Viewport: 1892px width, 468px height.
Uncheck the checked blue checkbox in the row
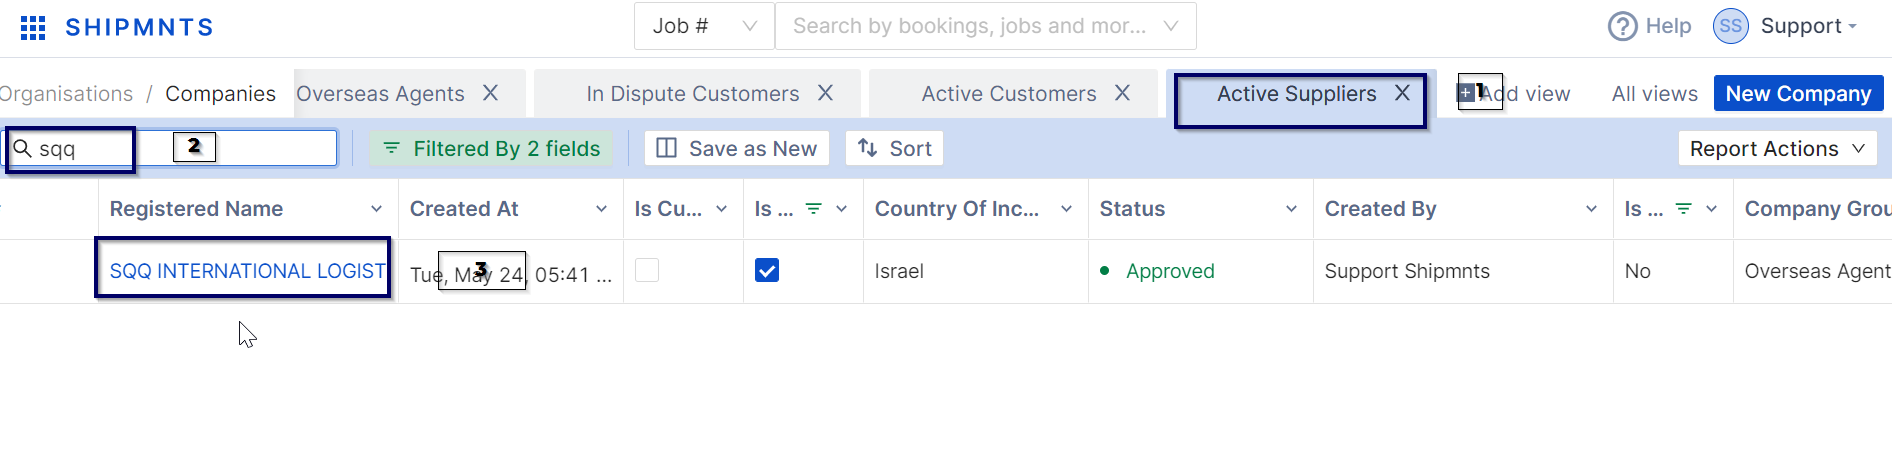coord(767,270)
